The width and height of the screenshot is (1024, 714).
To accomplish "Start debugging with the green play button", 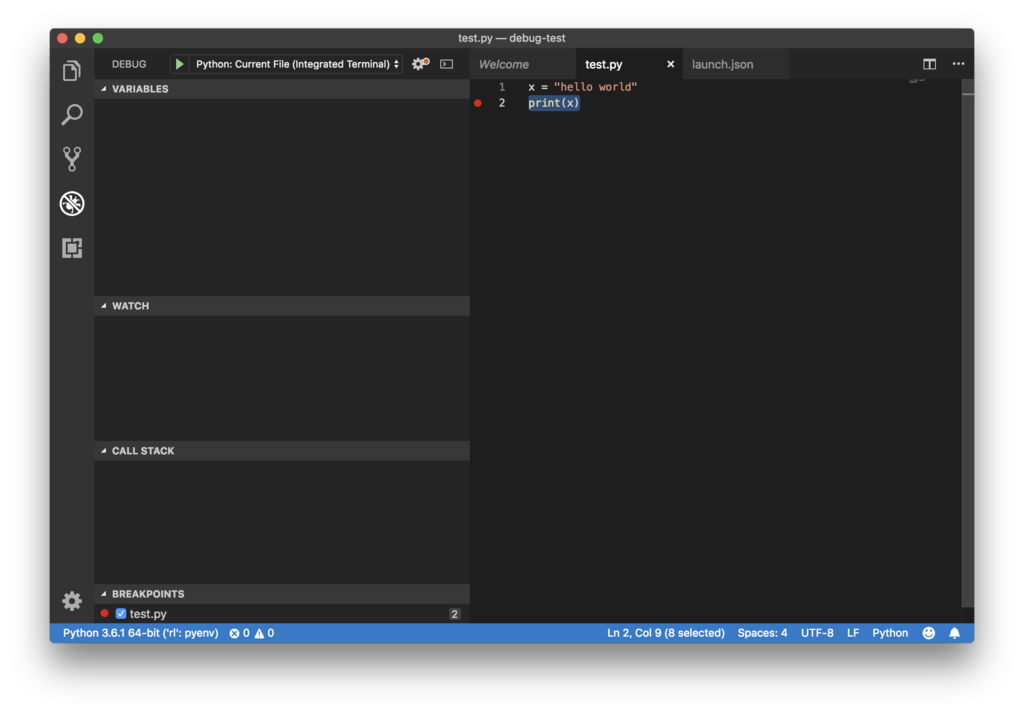I will (x=179, y=64).
